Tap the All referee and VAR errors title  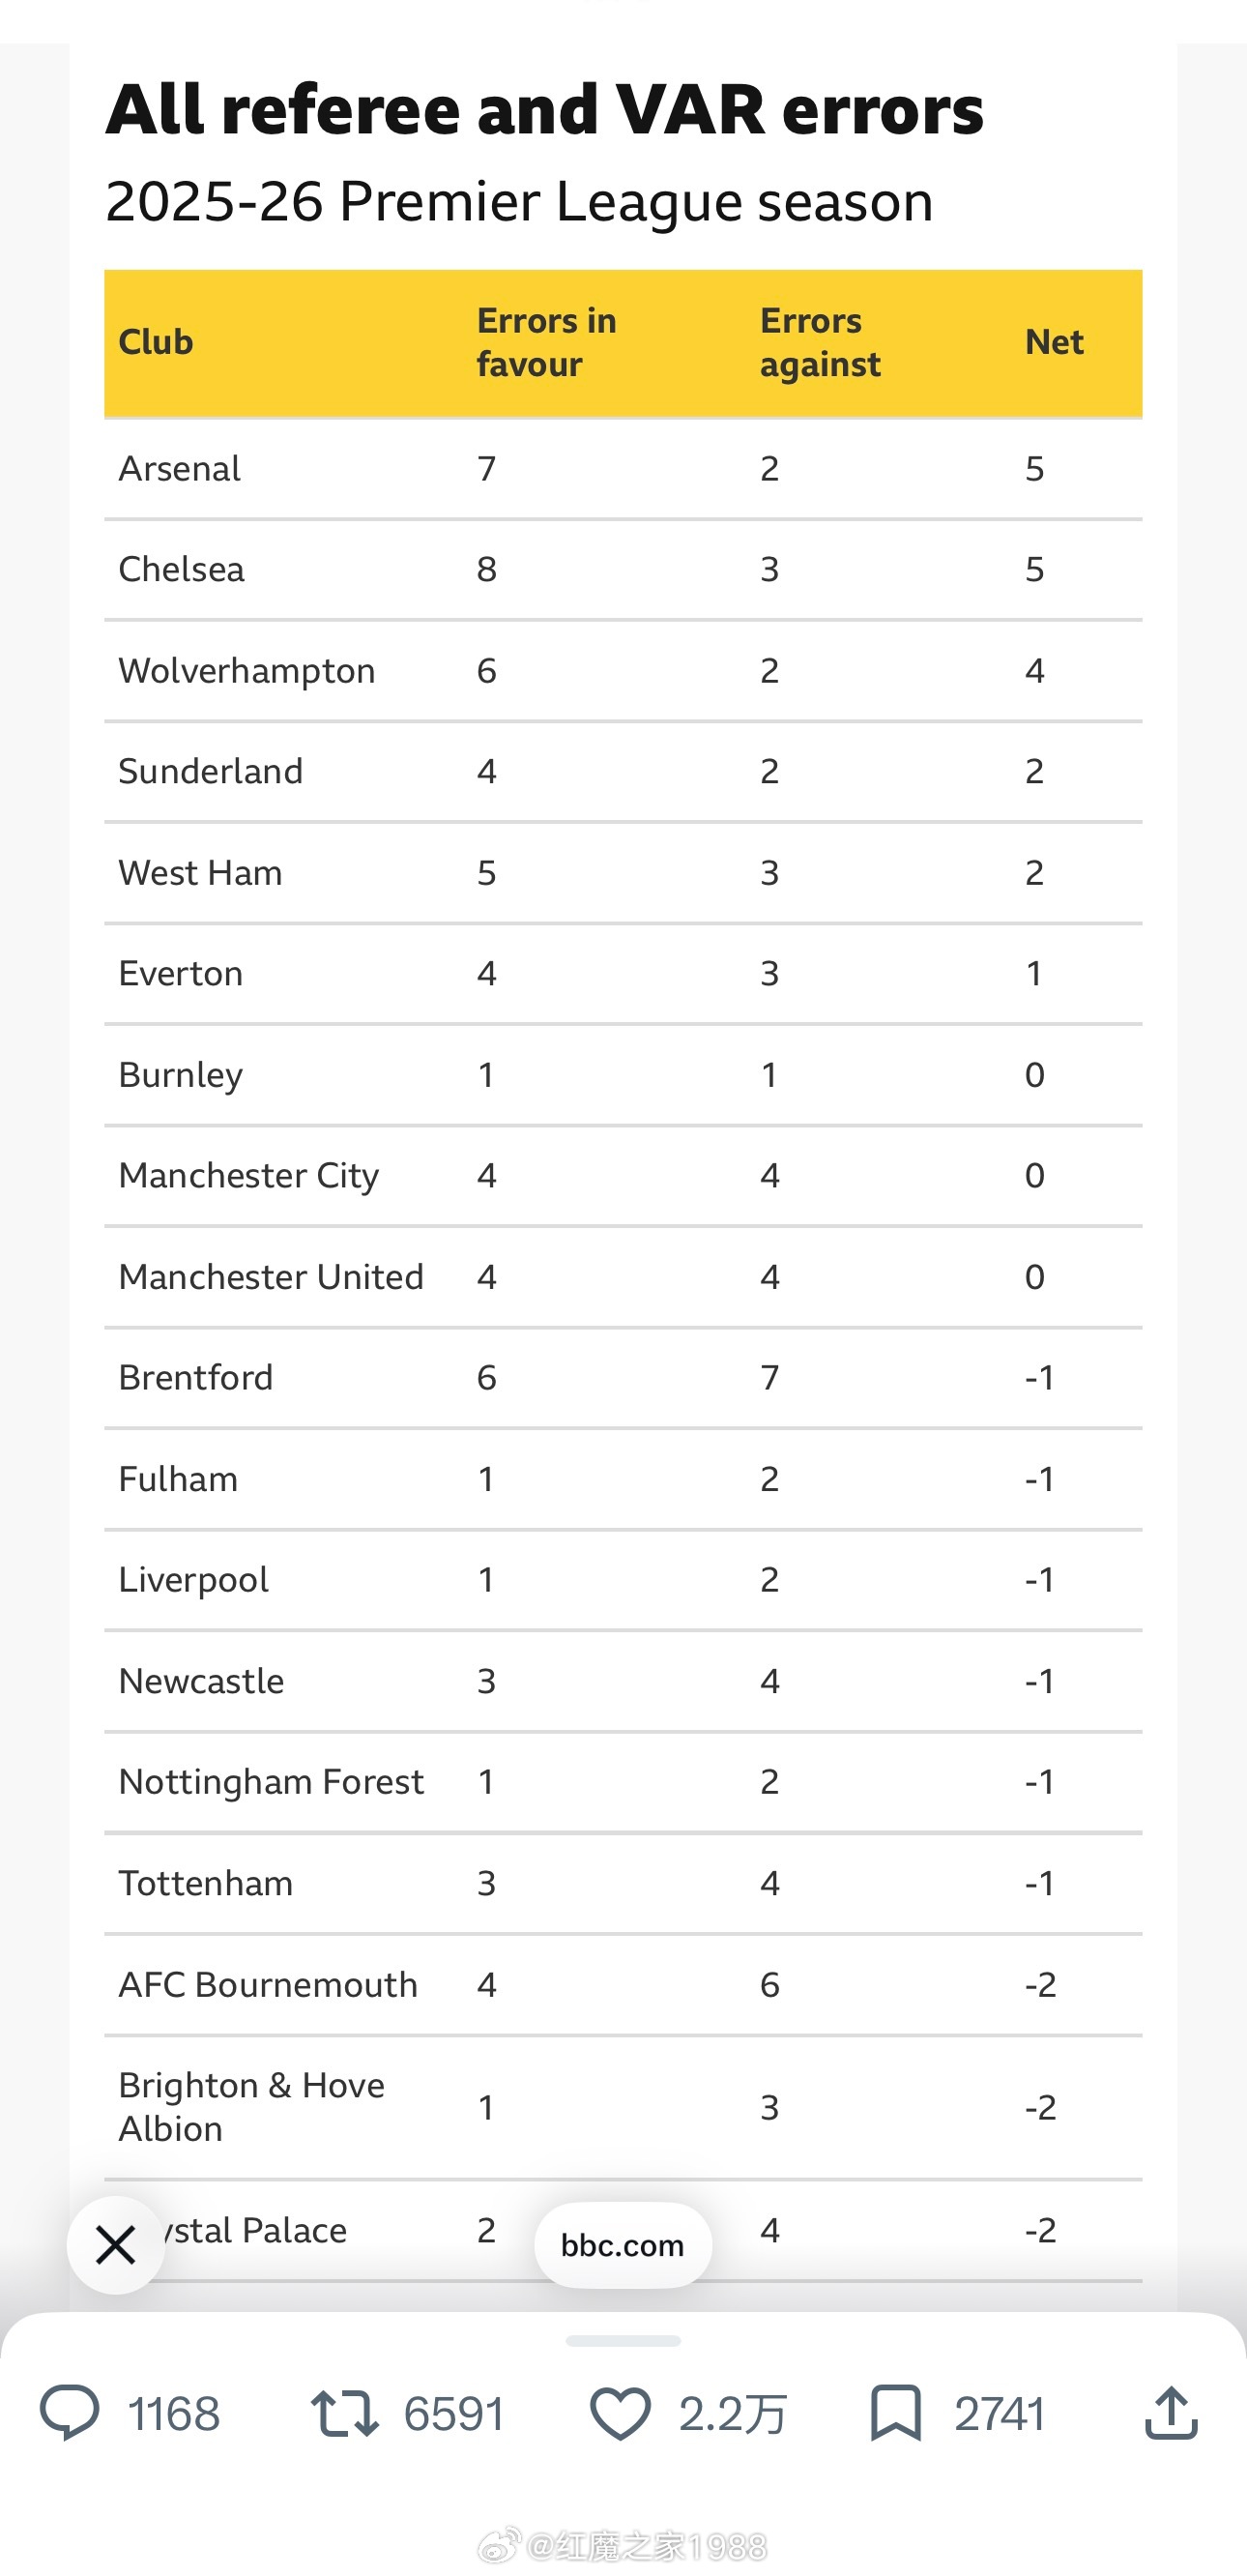tap(544, 109)
